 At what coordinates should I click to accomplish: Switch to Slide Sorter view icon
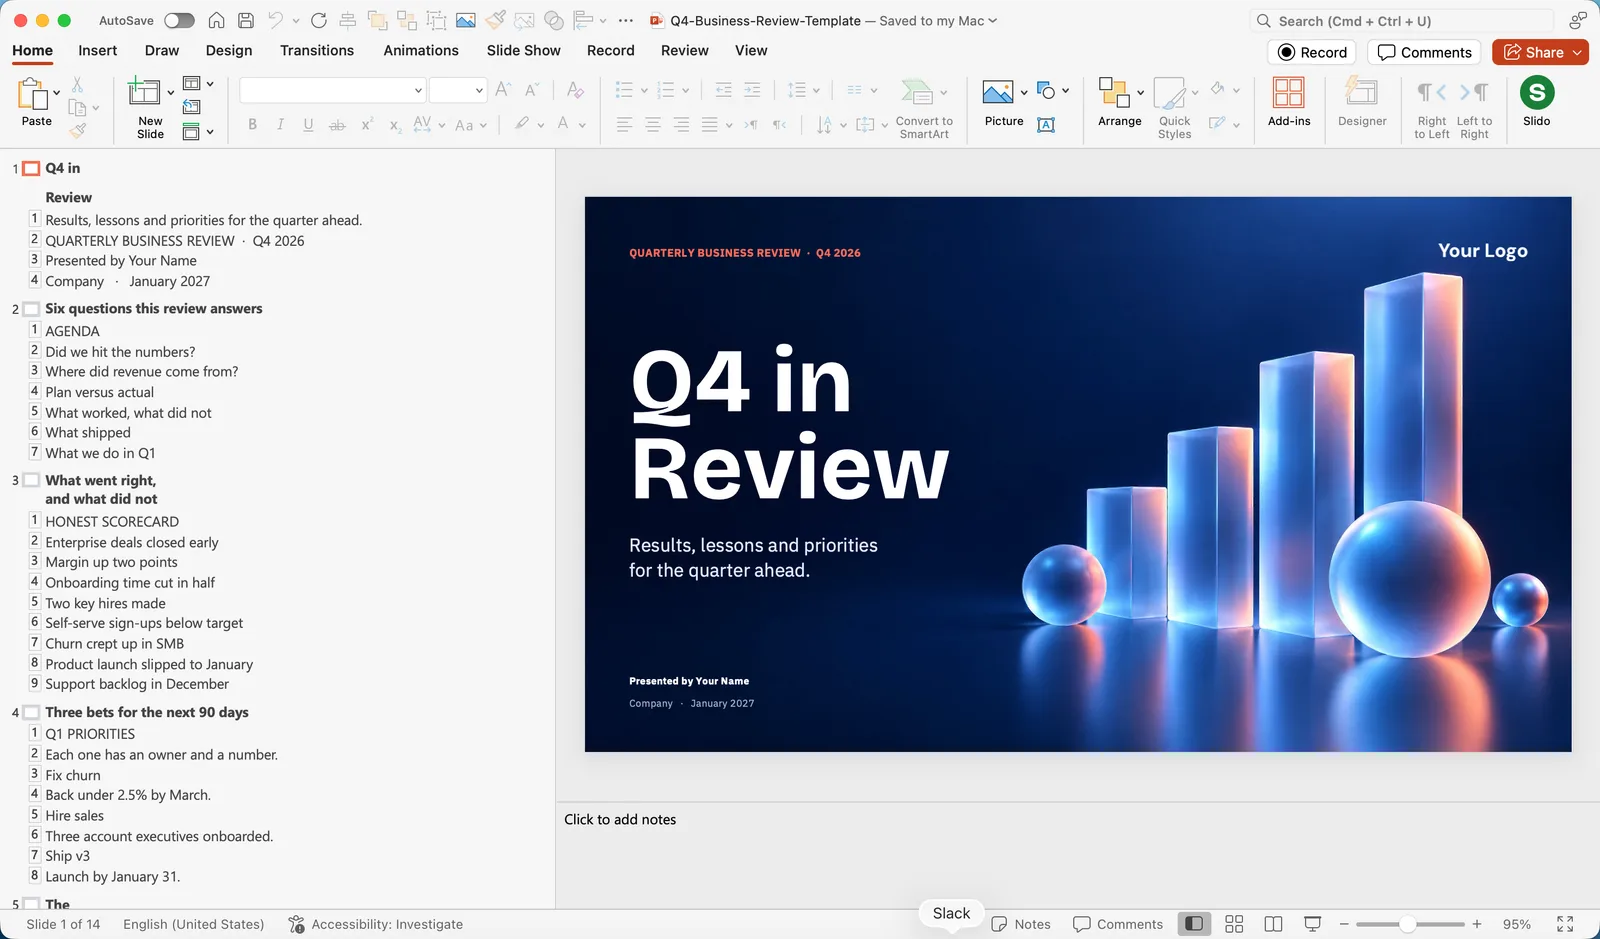(x=1234, y=924)
